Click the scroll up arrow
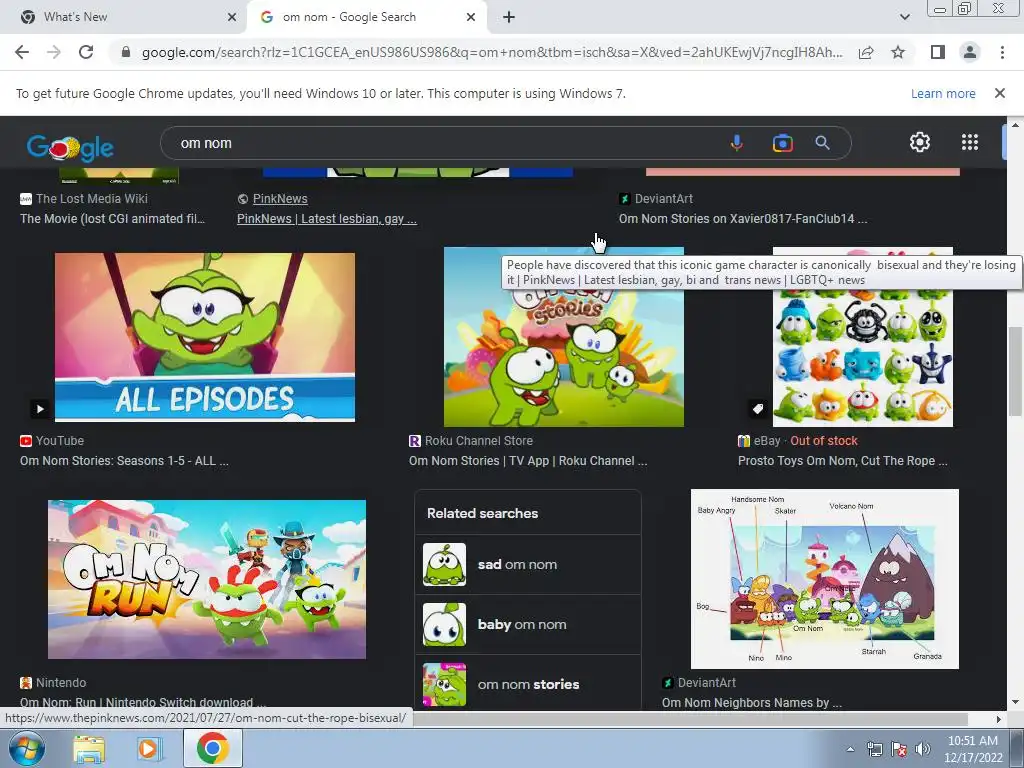Image resolution: width=1024 pixels, height=768 pixels. (x=1014, y=124)
